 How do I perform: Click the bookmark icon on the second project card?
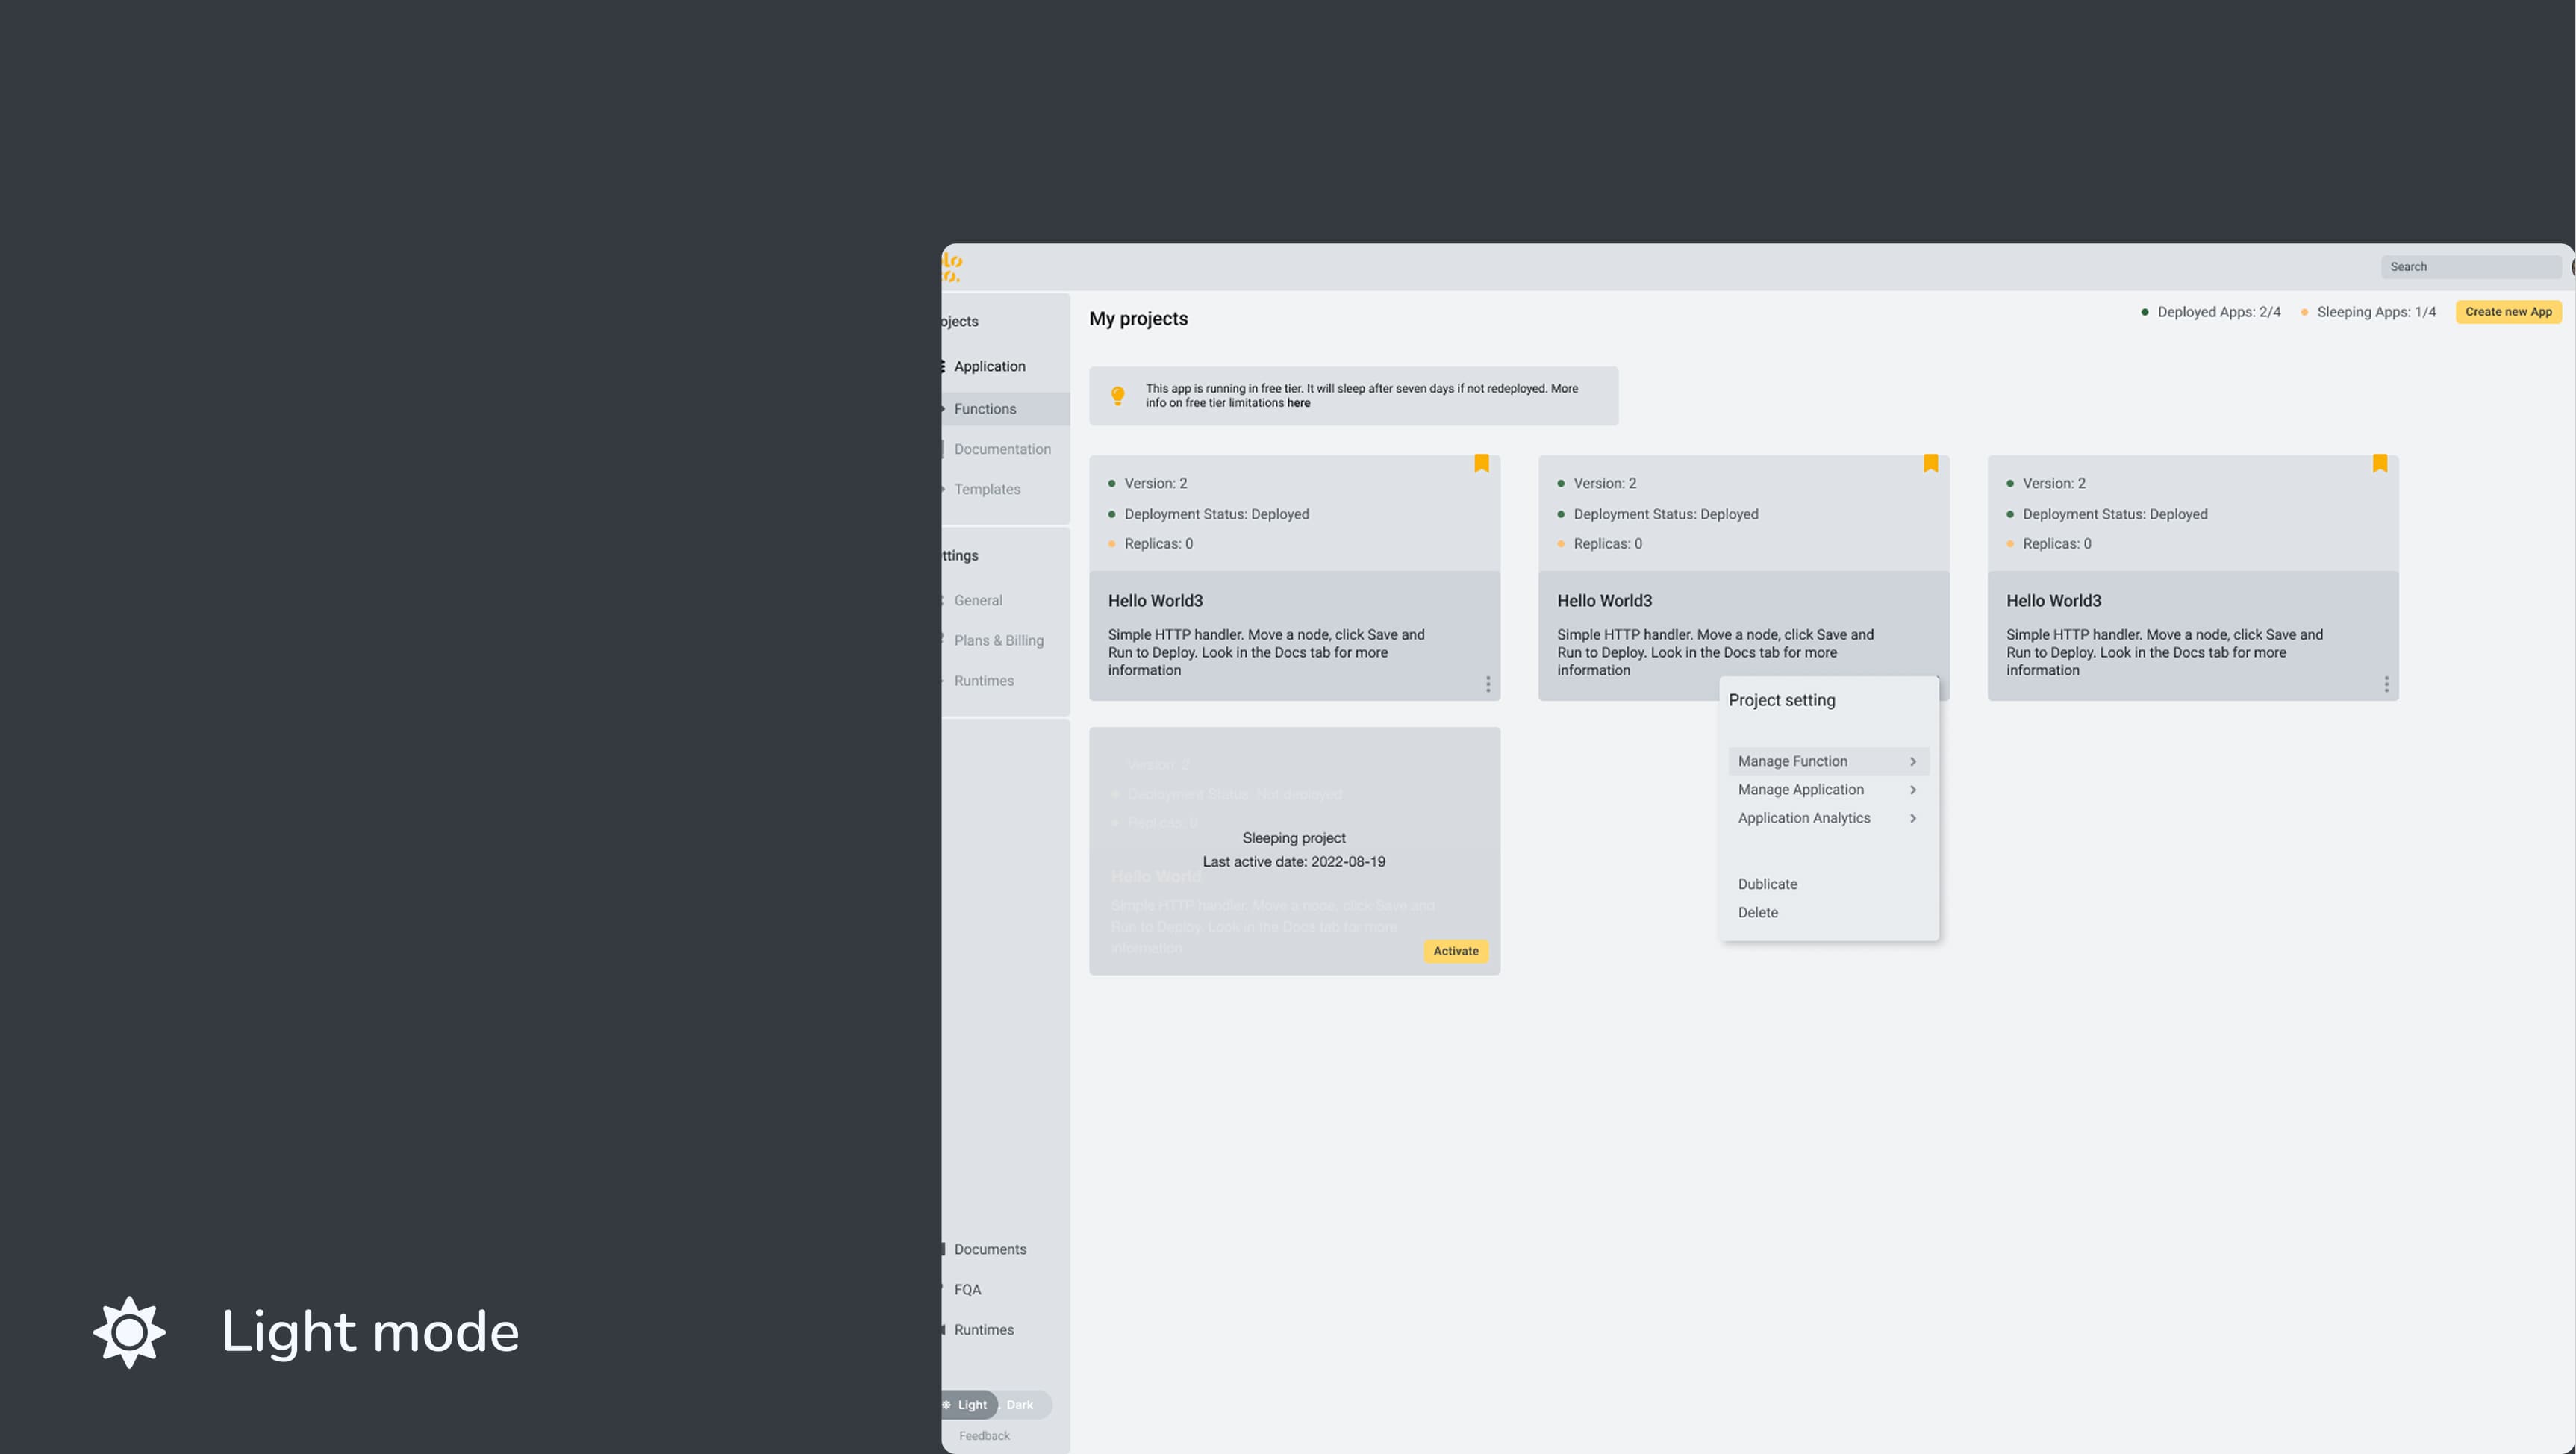point(1930,463)
